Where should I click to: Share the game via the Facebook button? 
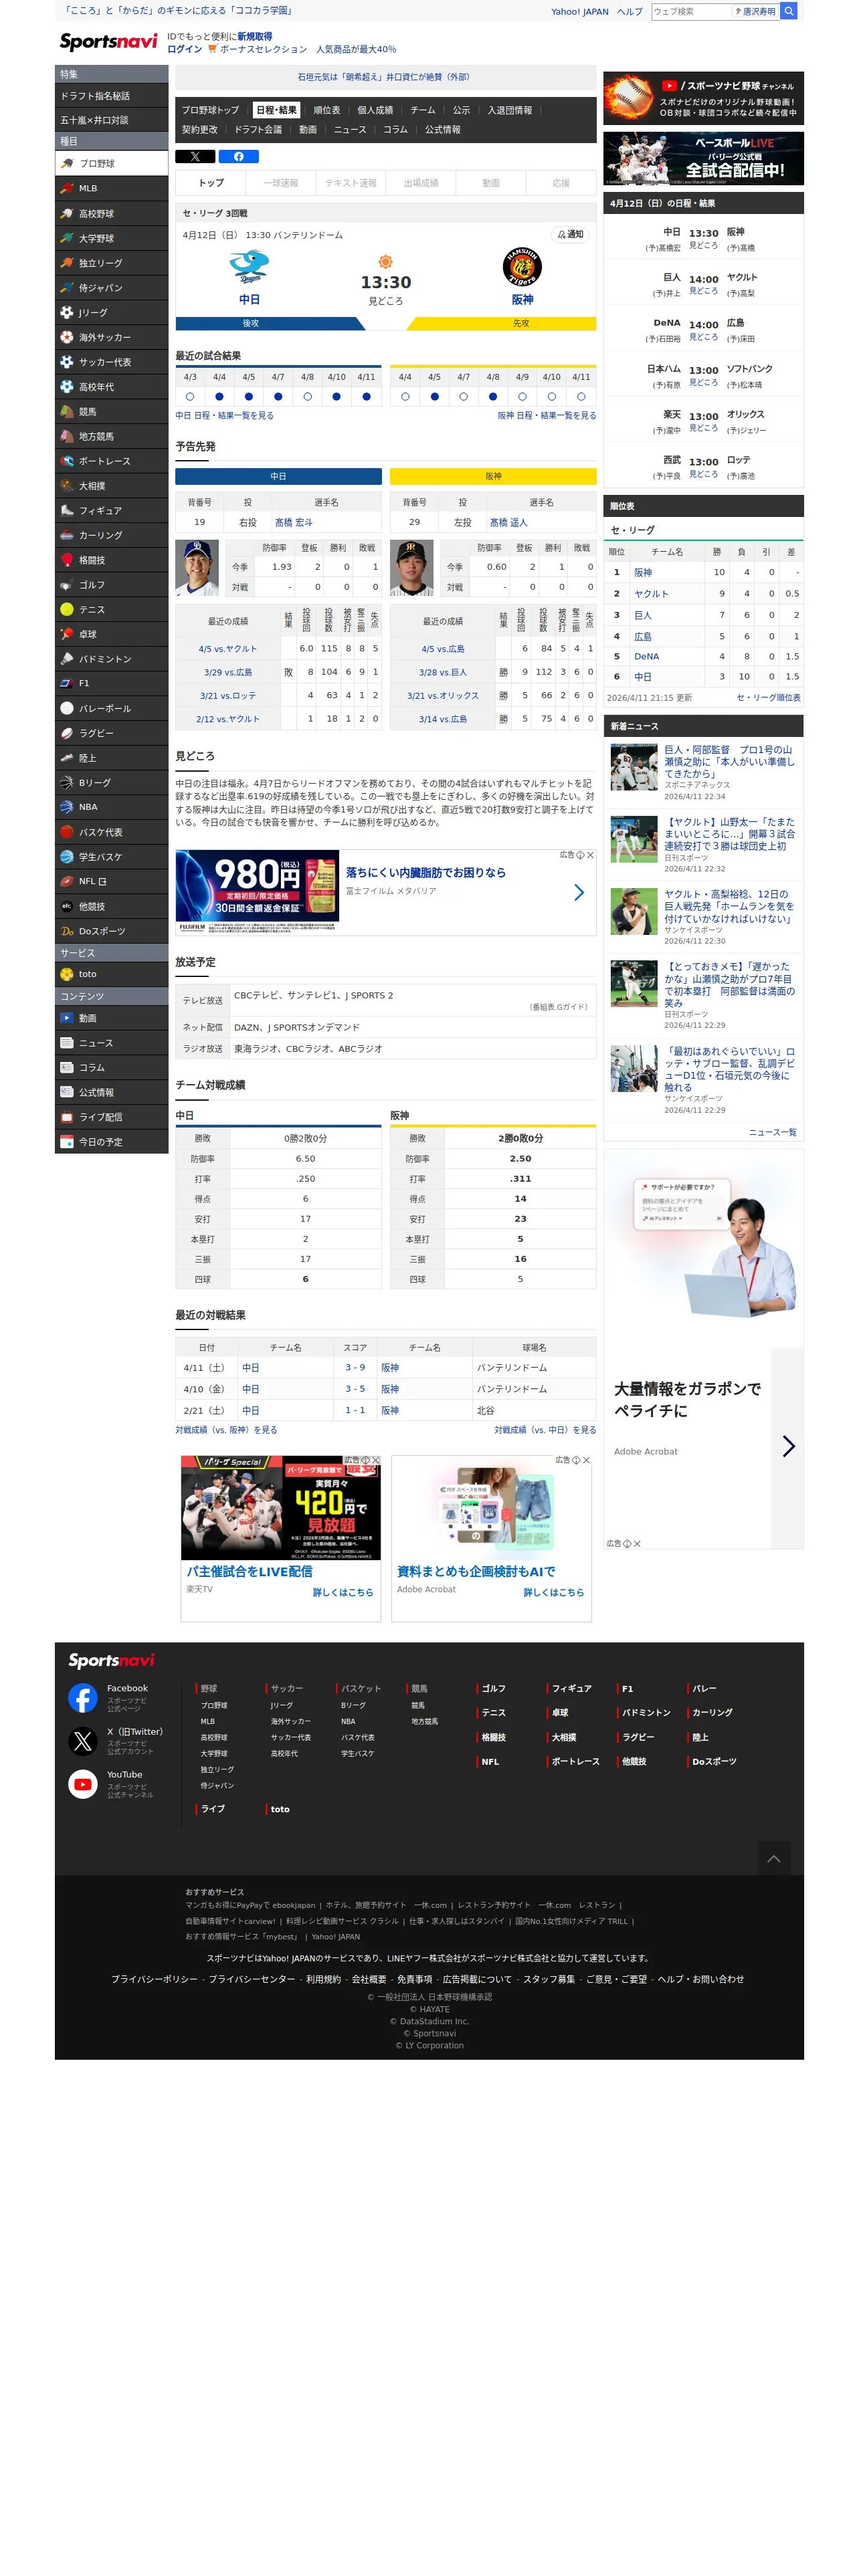238,157
